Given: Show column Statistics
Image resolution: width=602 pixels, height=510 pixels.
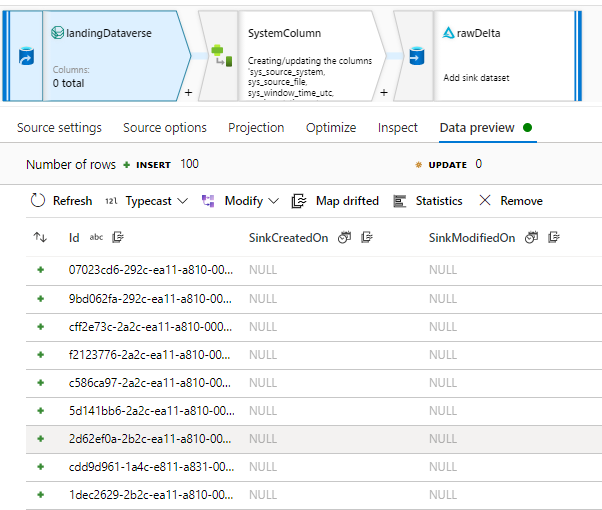Looking at the screenshot, I should [x=428, y=201].
